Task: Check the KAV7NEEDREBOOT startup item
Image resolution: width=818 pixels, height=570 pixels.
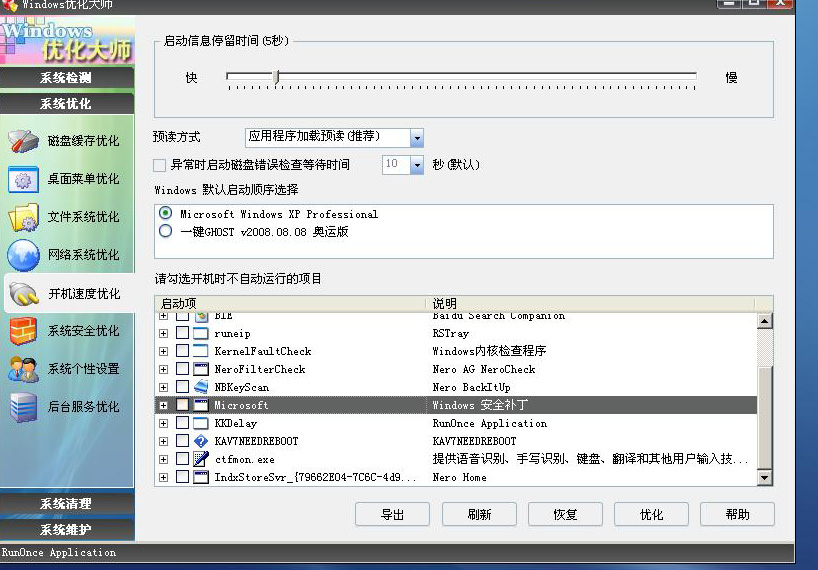Action: [x=182, y=441]
